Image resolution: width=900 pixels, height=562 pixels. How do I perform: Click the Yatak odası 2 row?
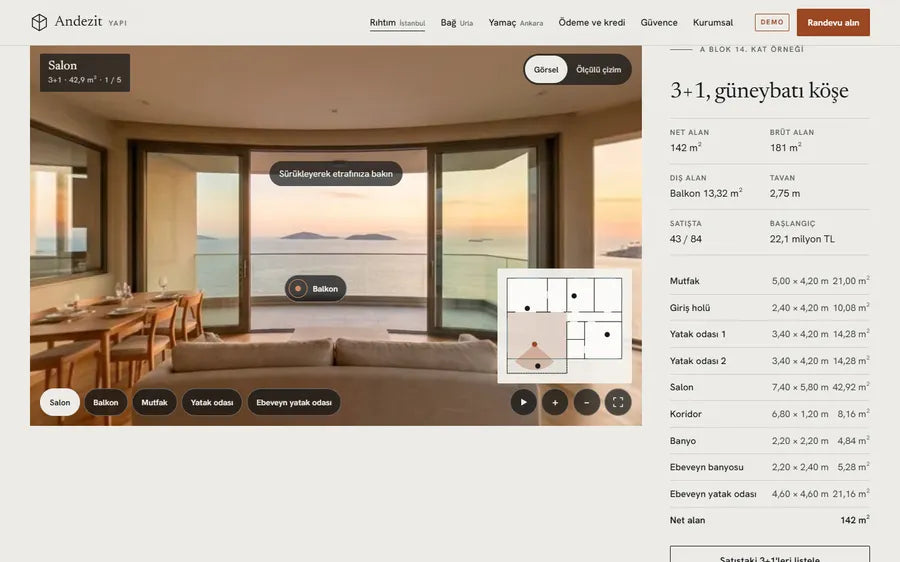coord(770,361)
